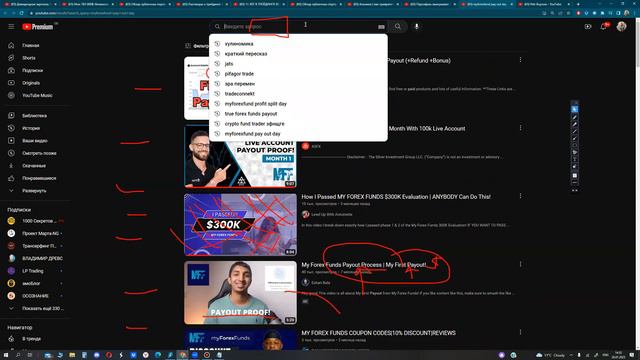Open video titled How I Passed MY FOREX FUNDS $300K

click(396, 197)
